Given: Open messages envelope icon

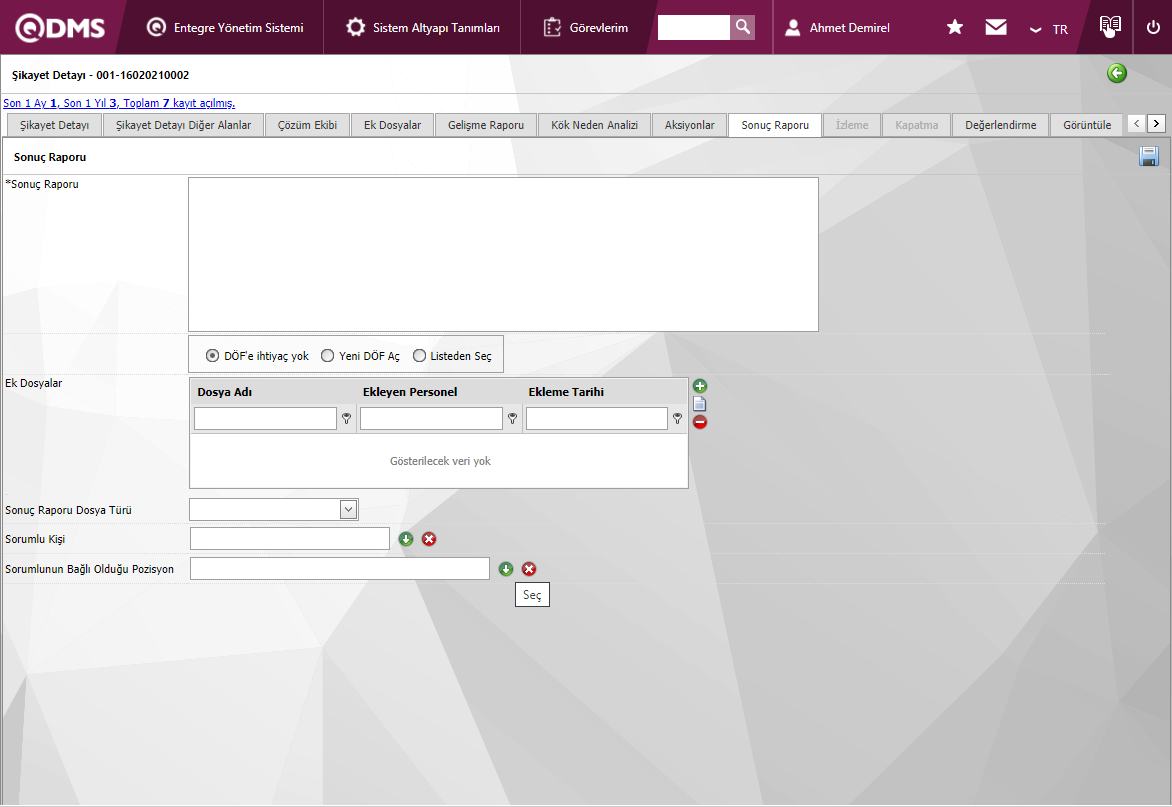Looking at the screenshot, I should (996, 28).
